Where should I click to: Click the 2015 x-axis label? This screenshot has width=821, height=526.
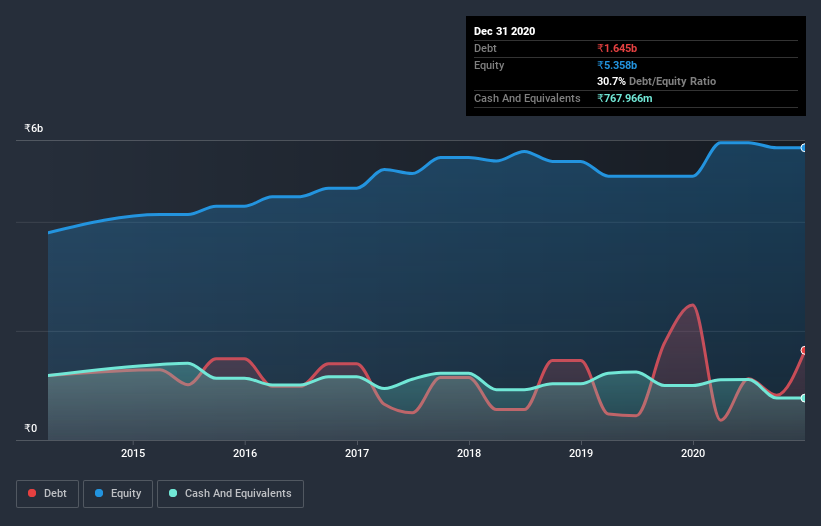(133, 453)
